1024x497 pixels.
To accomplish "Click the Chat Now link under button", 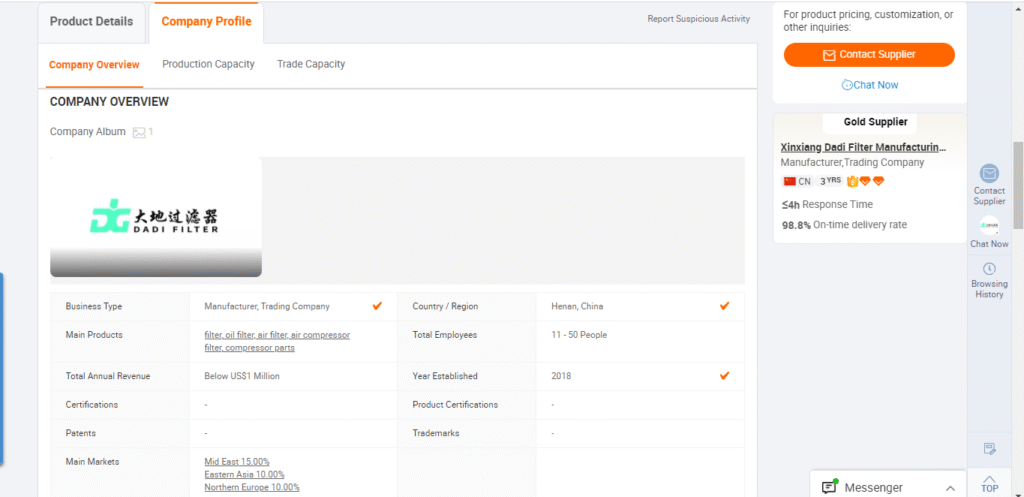I will tap(869, 85).
